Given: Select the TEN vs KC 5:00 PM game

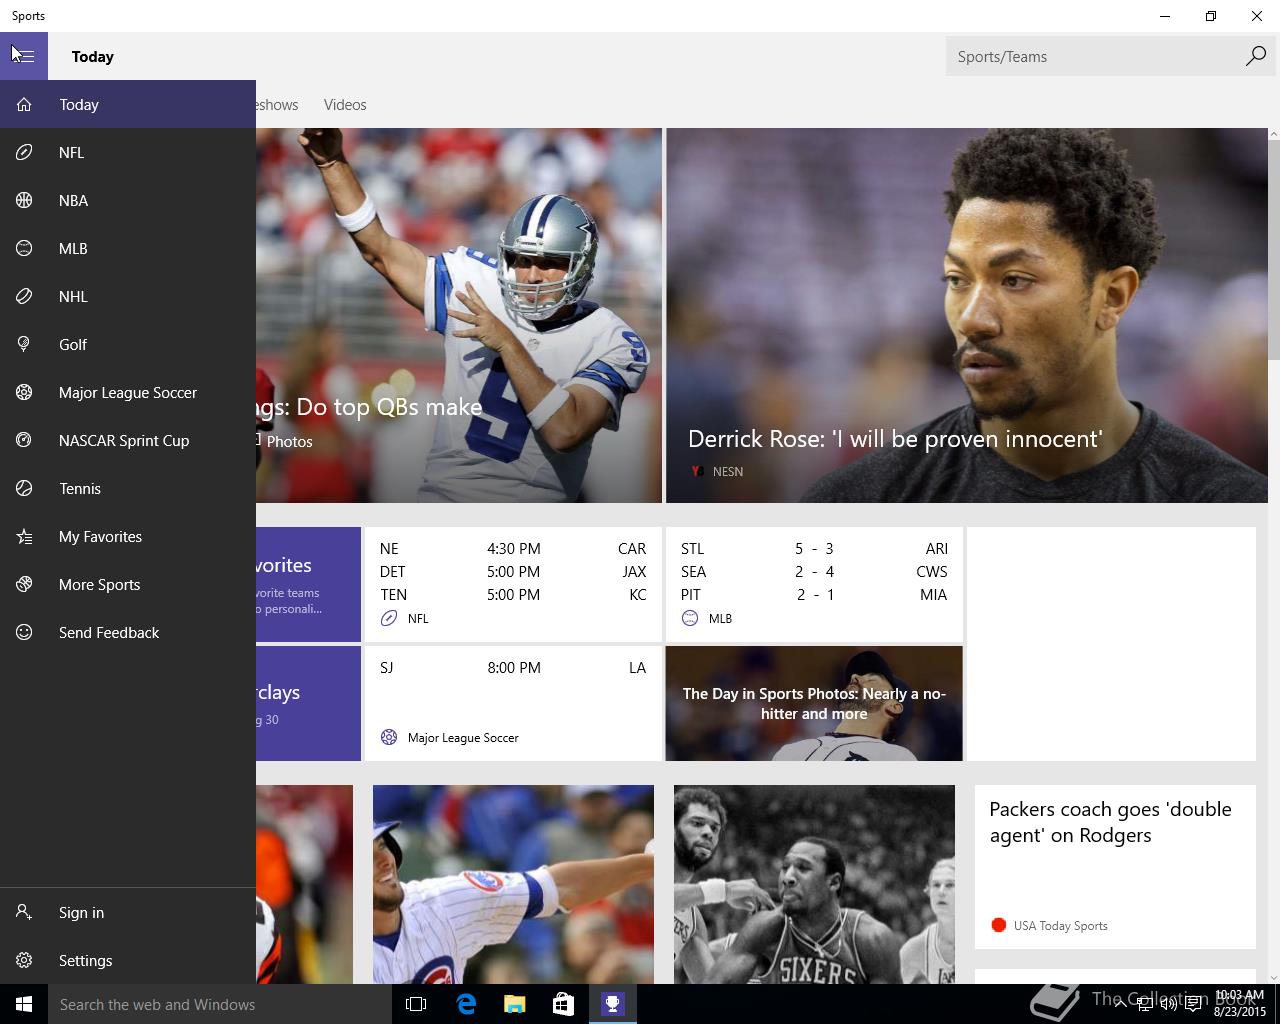Looking at the screenshot, I should (x=513, y=594).
